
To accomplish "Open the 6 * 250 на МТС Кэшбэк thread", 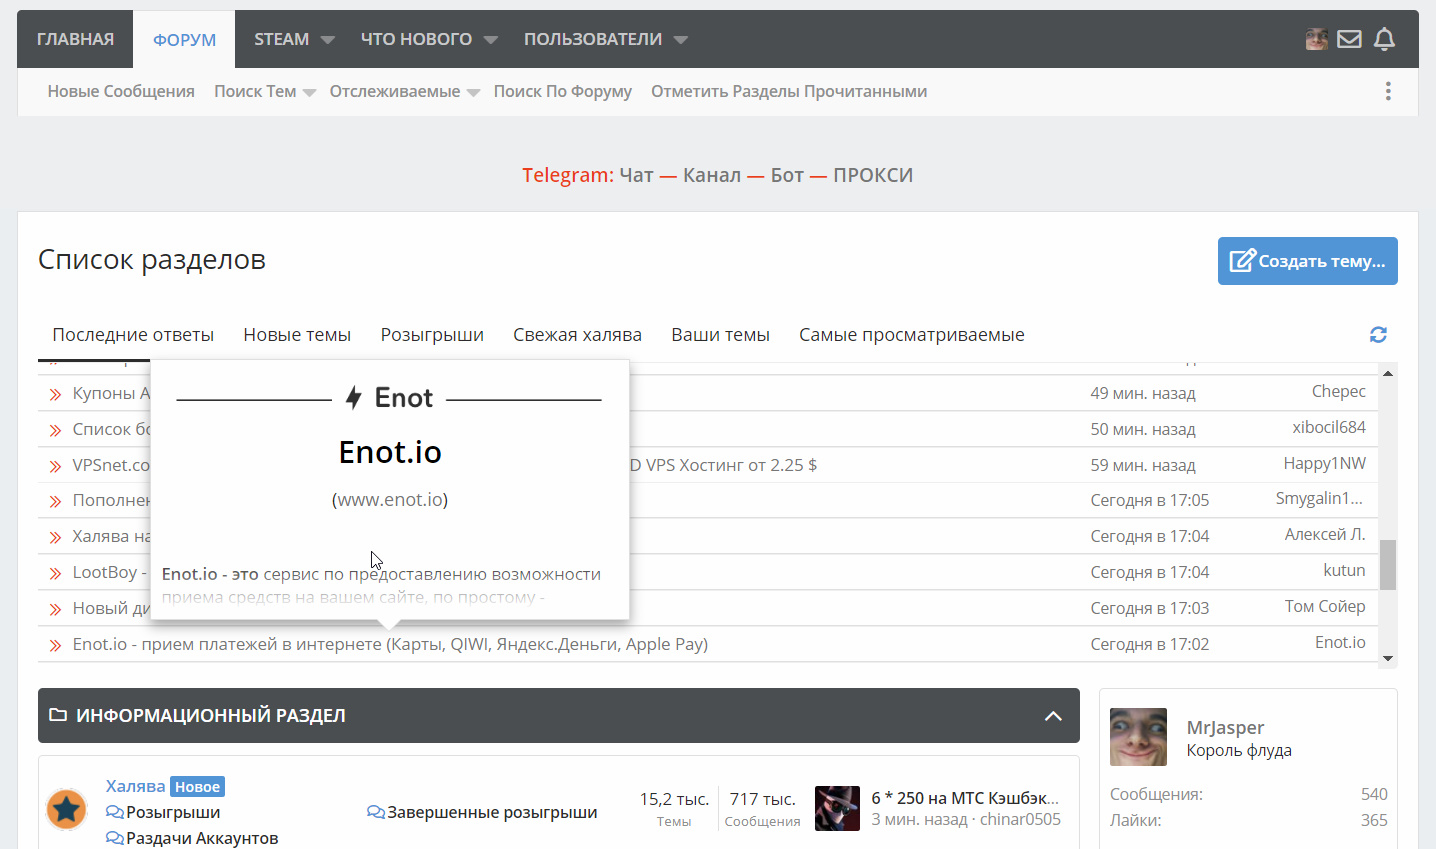I will point(965,798).
